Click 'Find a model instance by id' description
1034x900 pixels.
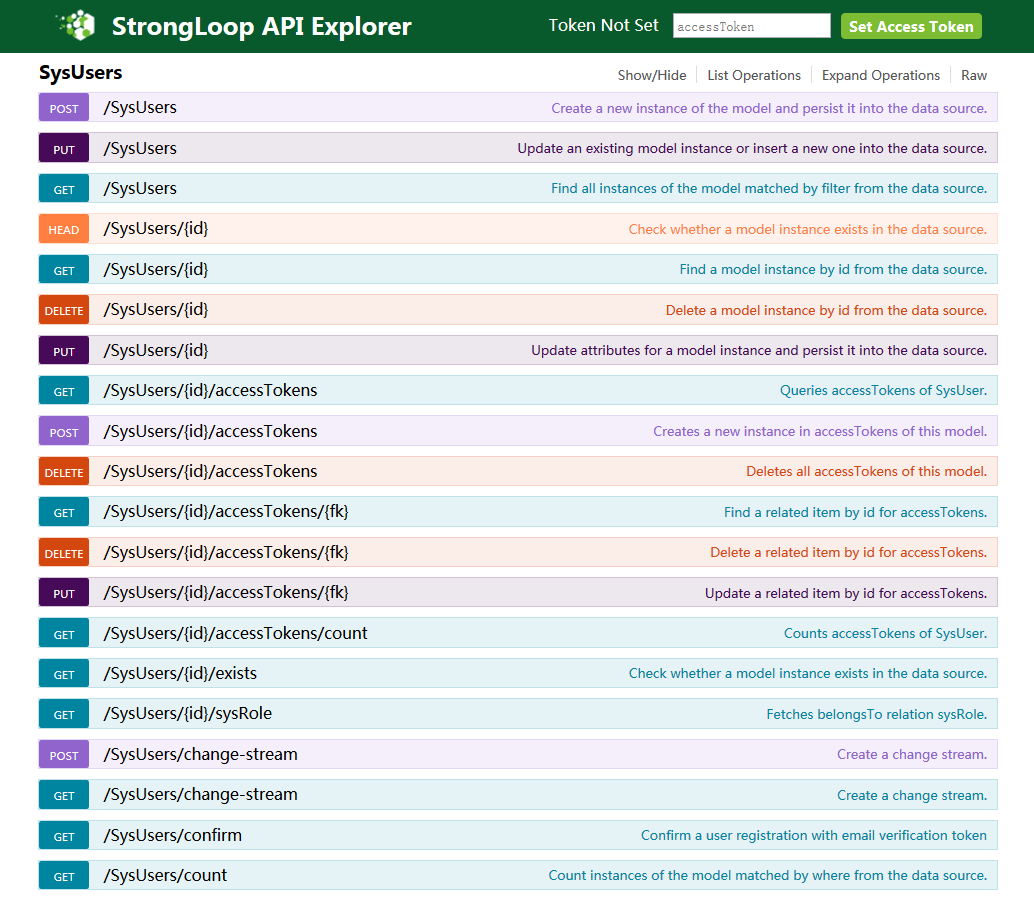tap(833, 270)
